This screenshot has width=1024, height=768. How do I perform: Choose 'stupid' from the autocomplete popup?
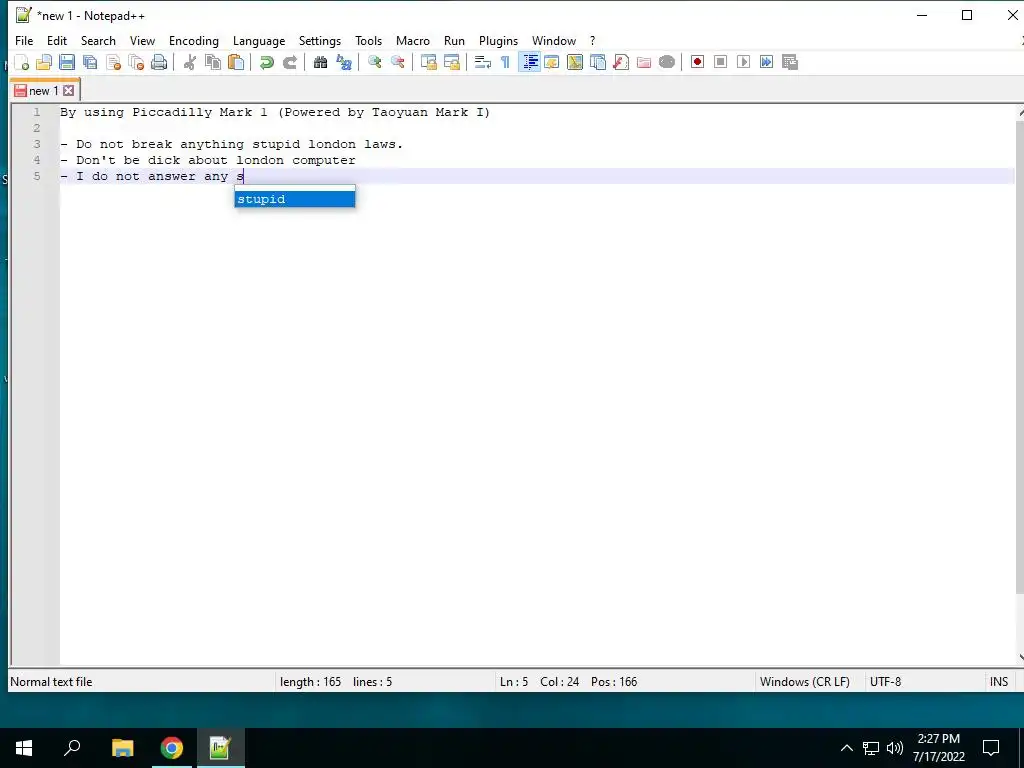295,199
